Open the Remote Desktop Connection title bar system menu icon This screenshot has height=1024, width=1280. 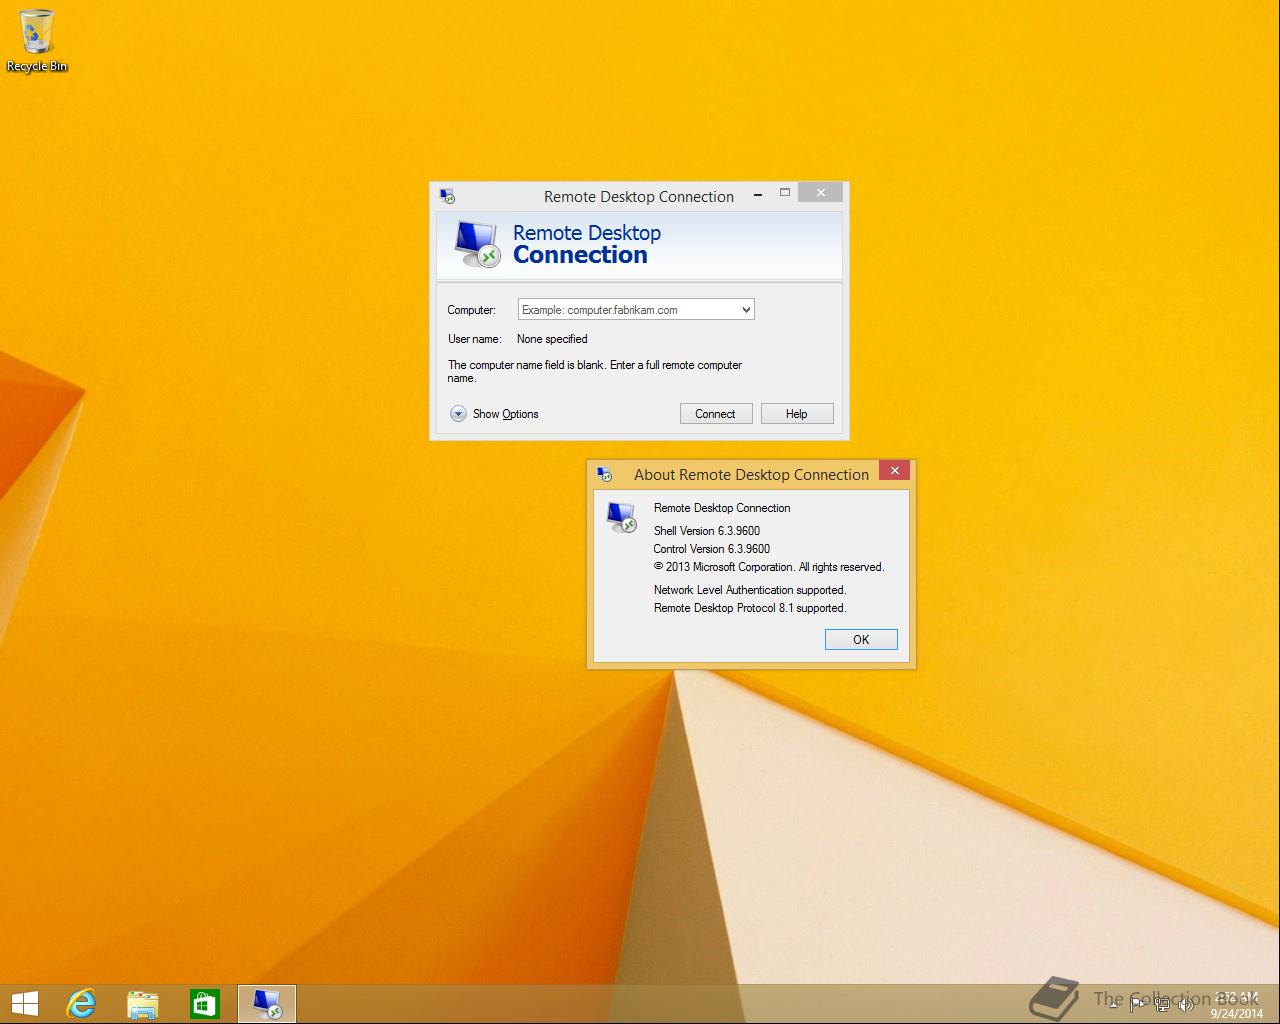pos(447,197)
